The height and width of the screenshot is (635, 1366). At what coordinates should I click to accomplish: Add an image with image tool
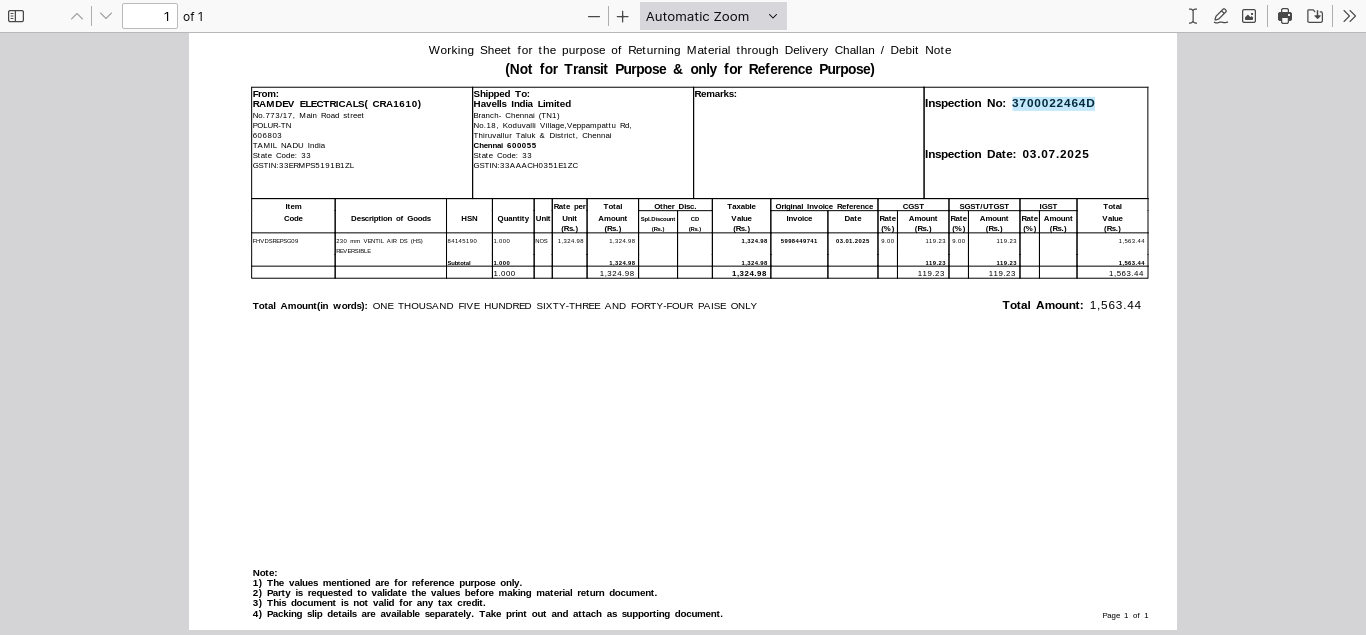(1249, 16)
